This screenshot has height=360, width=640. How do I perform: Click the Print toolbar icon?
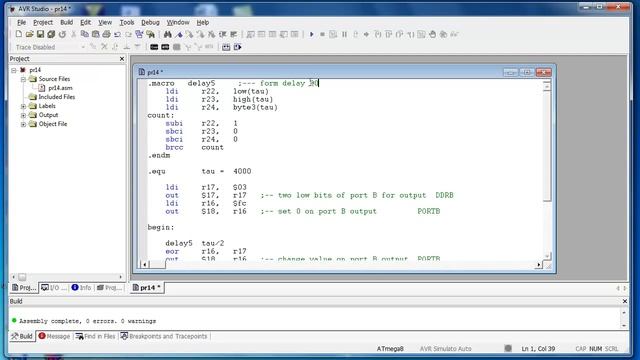click(x=106, y=35)
